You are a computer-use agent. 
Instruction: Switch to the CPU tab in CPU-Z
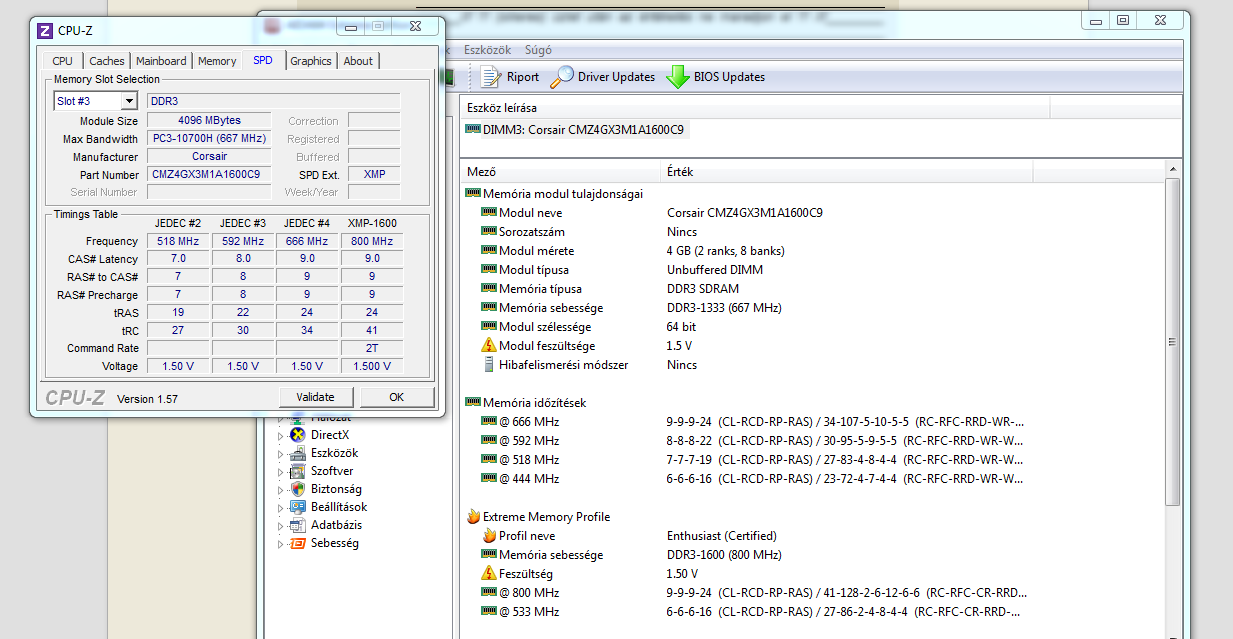[x=62, y=61]
